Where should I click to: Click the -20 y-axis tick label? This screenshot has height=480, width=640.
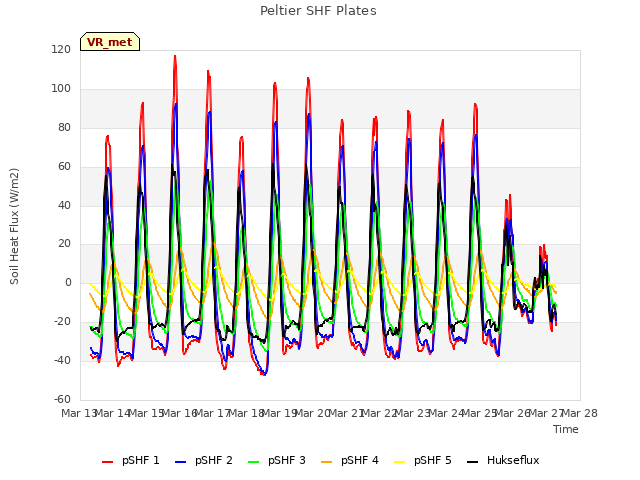coord(62,322)
